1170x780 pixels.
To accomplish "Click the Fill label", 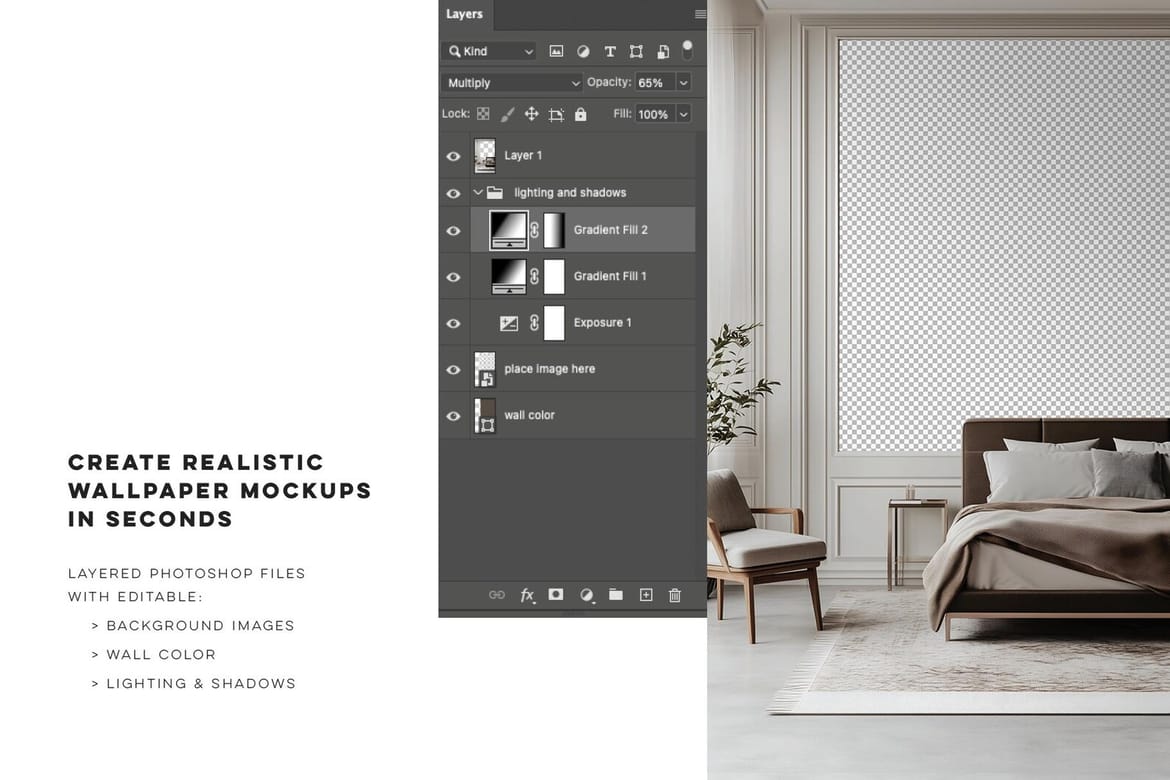I will pos(622,113).
